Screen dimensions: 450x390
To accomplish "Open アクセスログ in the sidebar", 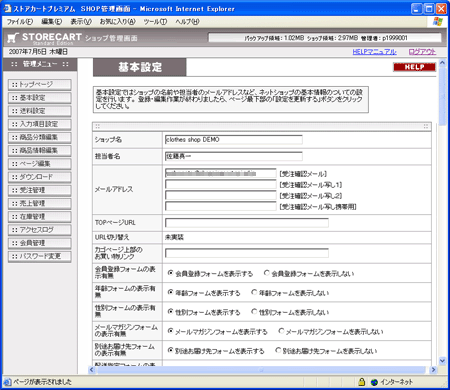I will pos(40,230).
